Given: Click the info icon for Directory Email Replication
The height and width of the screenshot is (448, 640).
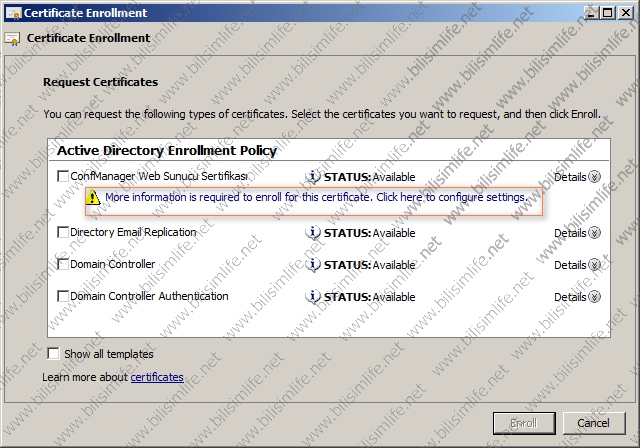Looking at the screenshot, I should (313, 233).
